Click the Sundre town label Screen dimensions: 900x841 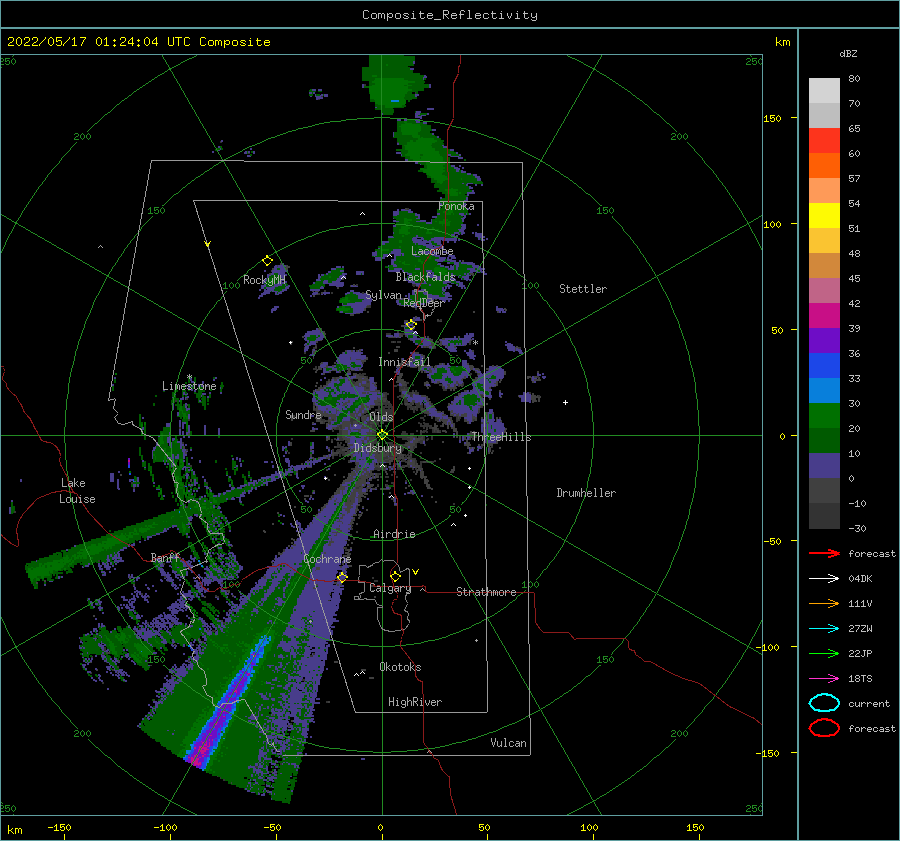tap(304, 414)
